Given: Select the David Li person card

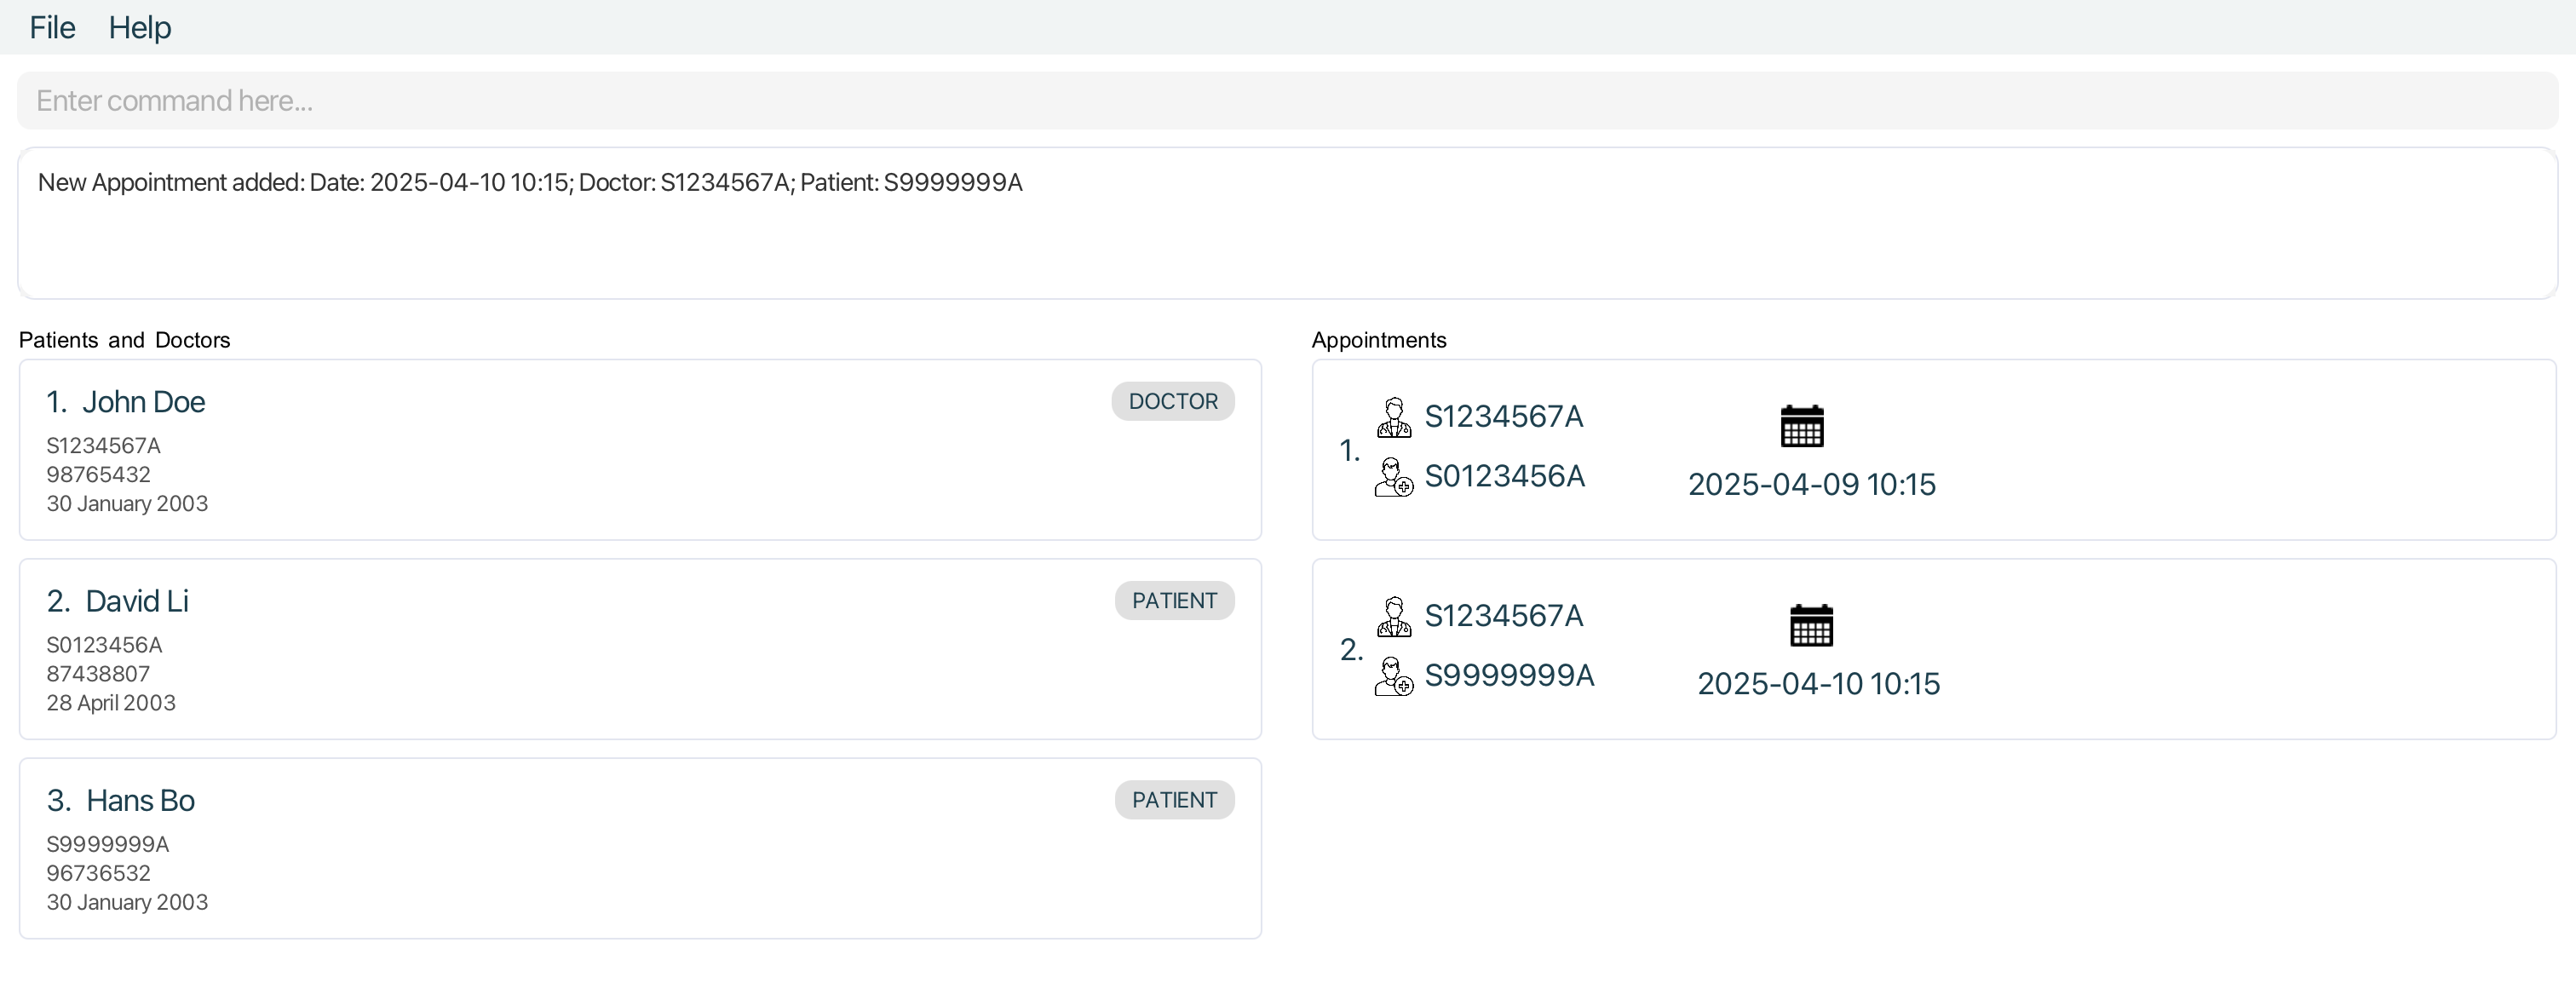Looking at the screenshot, I should click(x=640, y=649).
